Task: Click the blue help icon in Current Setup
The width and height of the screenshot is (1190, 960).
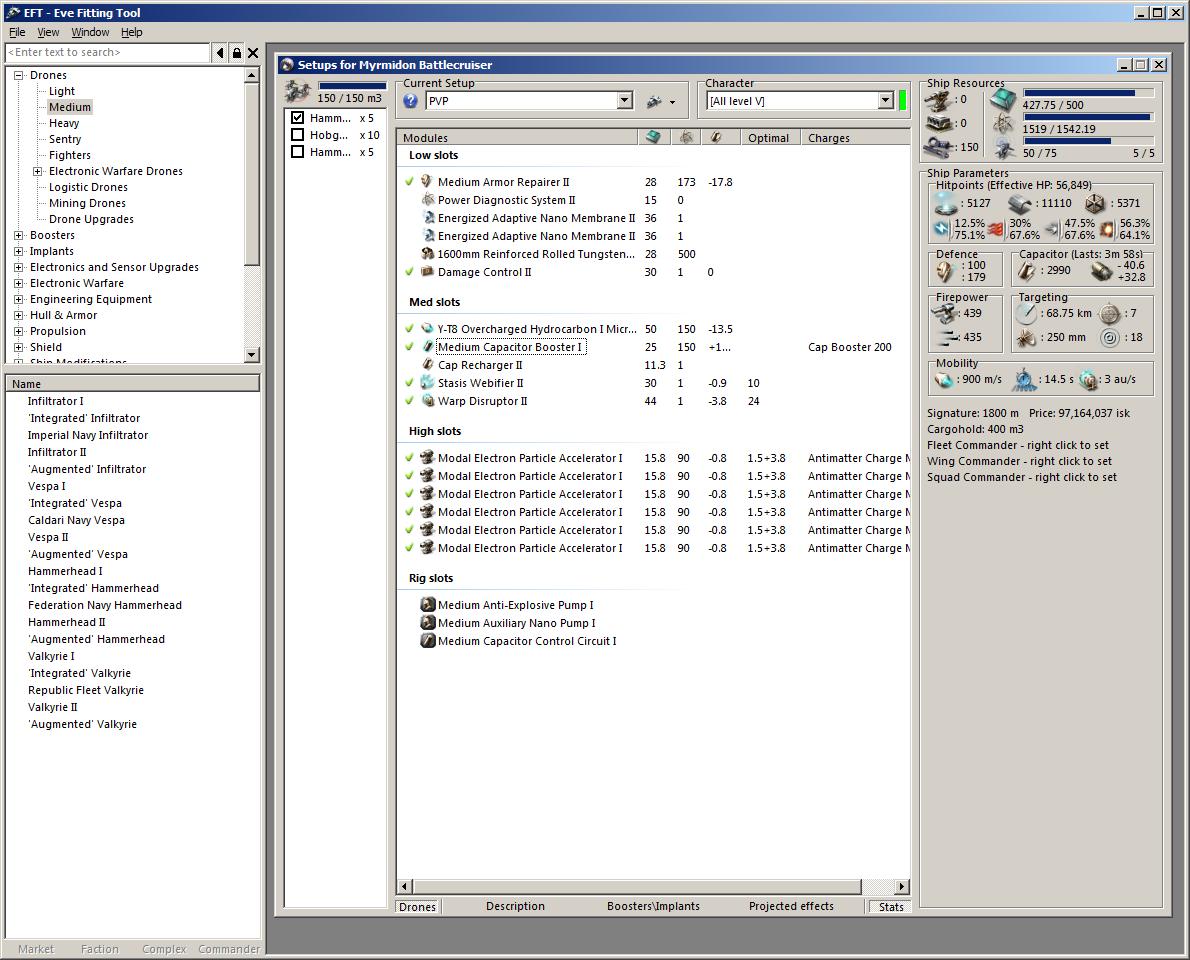Action: [x=410, y=101]
